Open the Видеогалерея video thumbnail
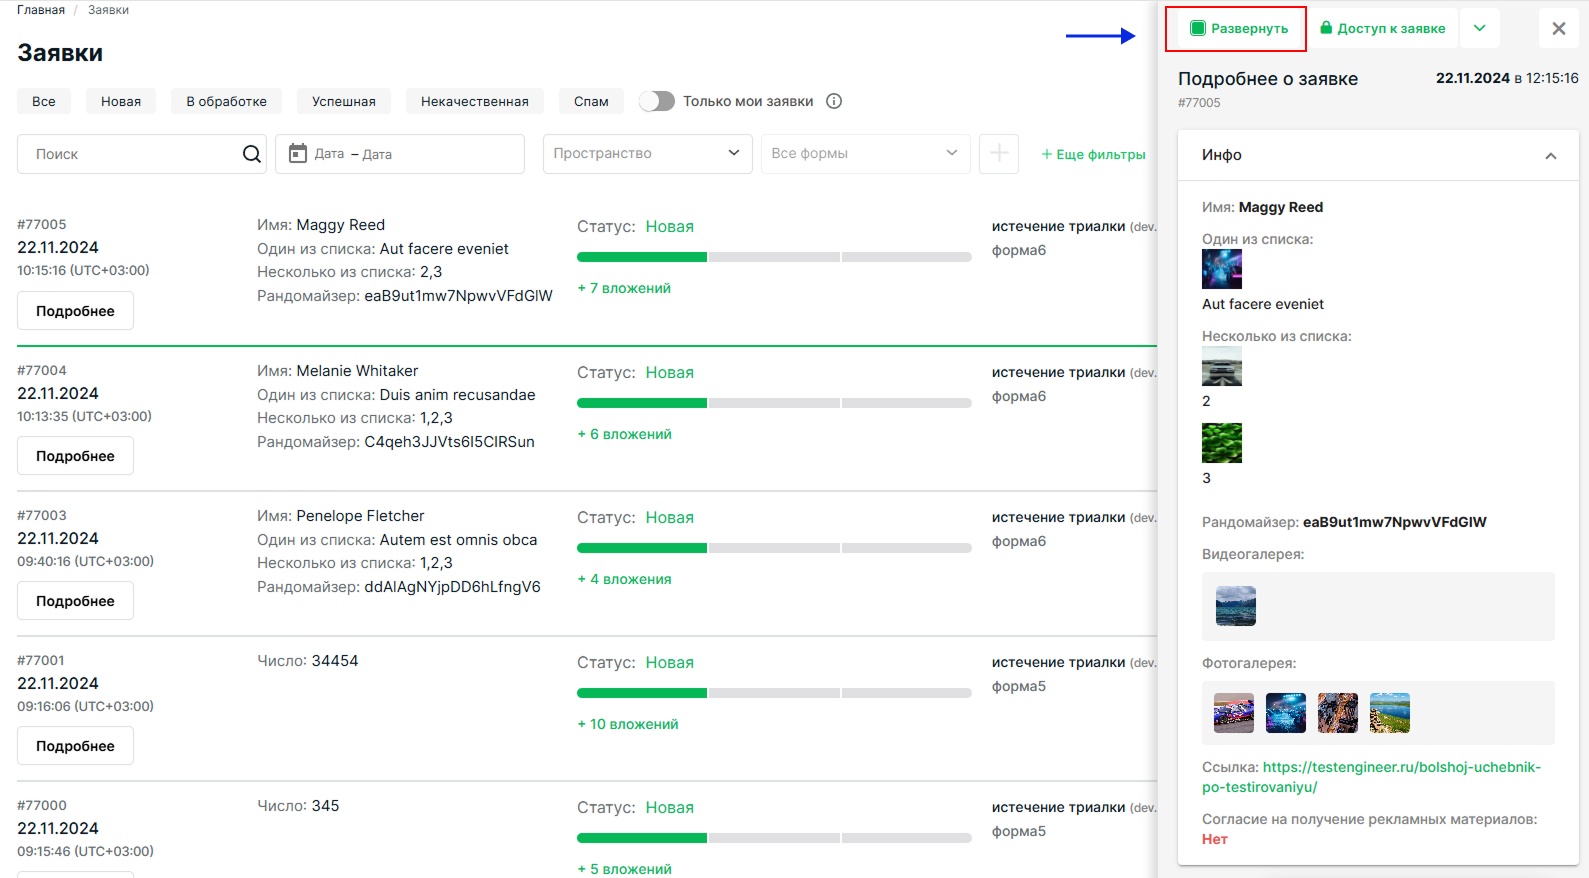This screenshot has height=878, width=1589. [1236, 606]
